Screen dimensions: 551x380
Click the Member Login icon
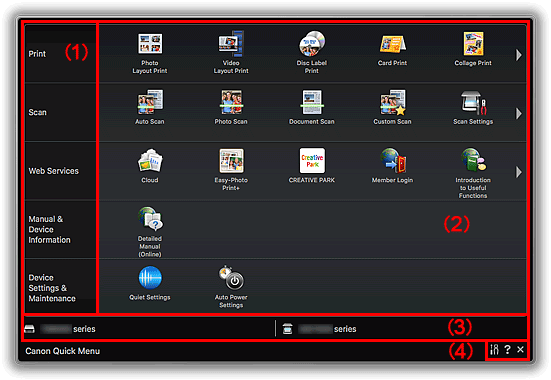pos(392,161)
